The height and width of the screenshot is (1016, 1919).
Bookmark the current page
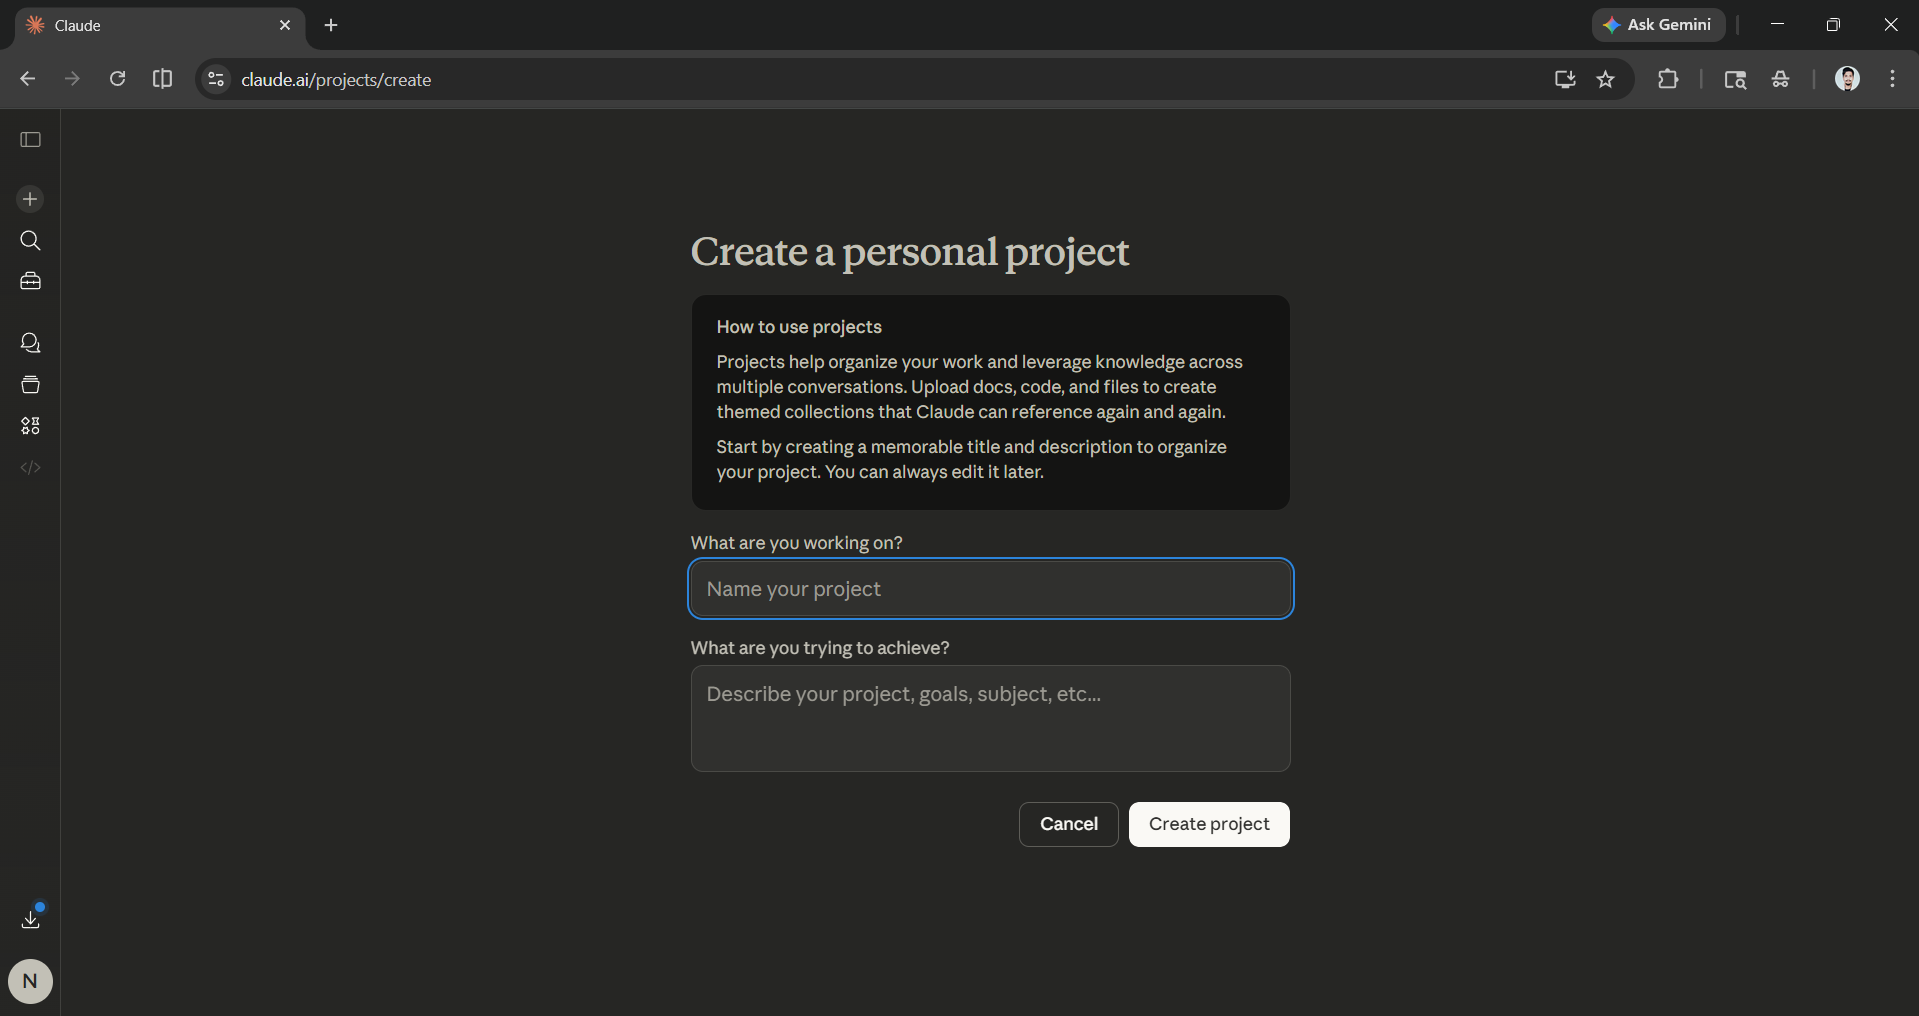click(x=1606, y=79)
